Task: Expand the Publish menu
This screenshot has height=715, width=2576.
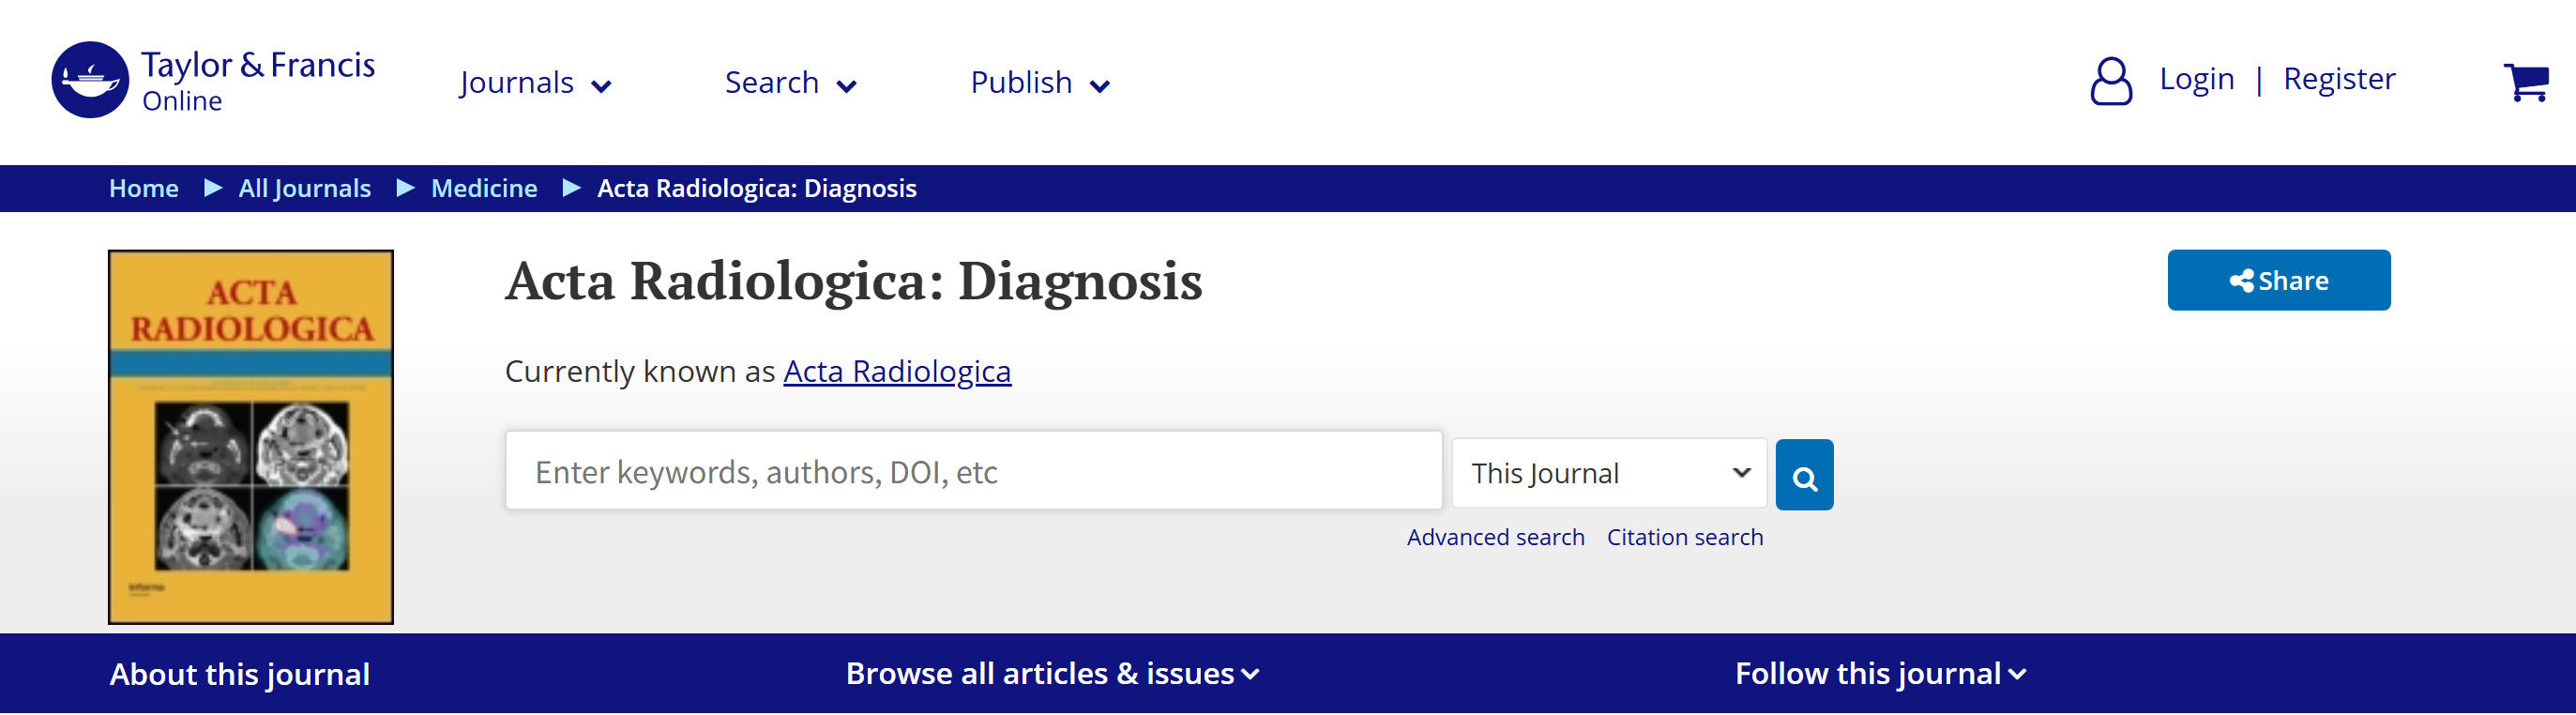Action: (x=1040, y=83)
